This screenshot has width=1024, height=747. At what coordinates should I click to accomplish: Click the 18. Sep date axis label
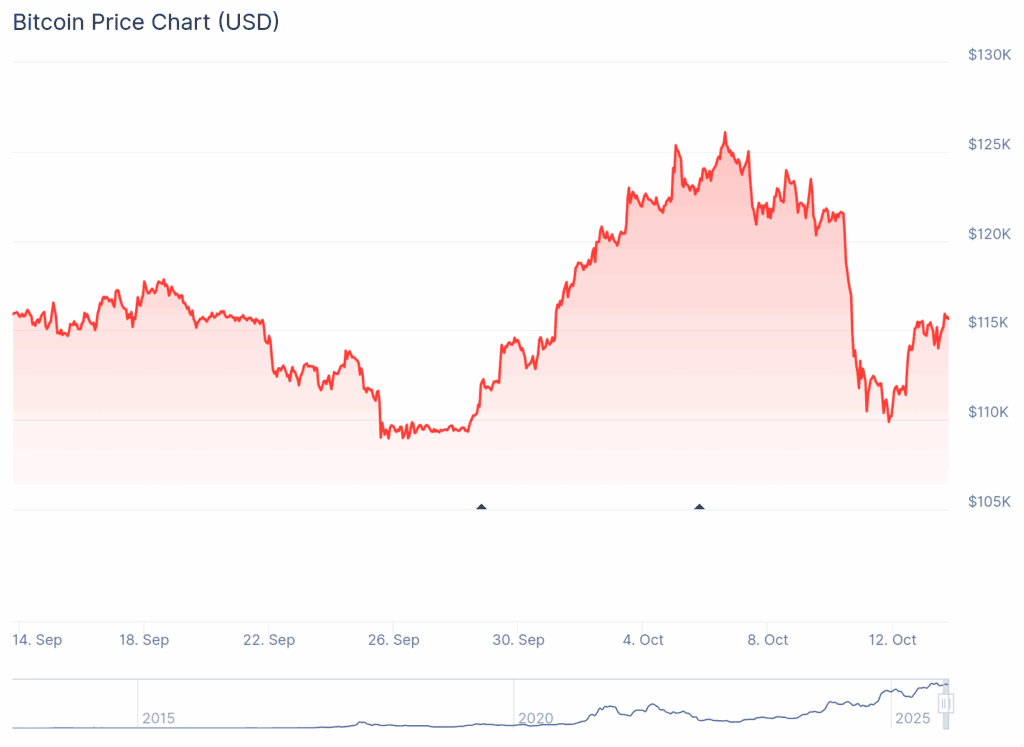[143, 640]
